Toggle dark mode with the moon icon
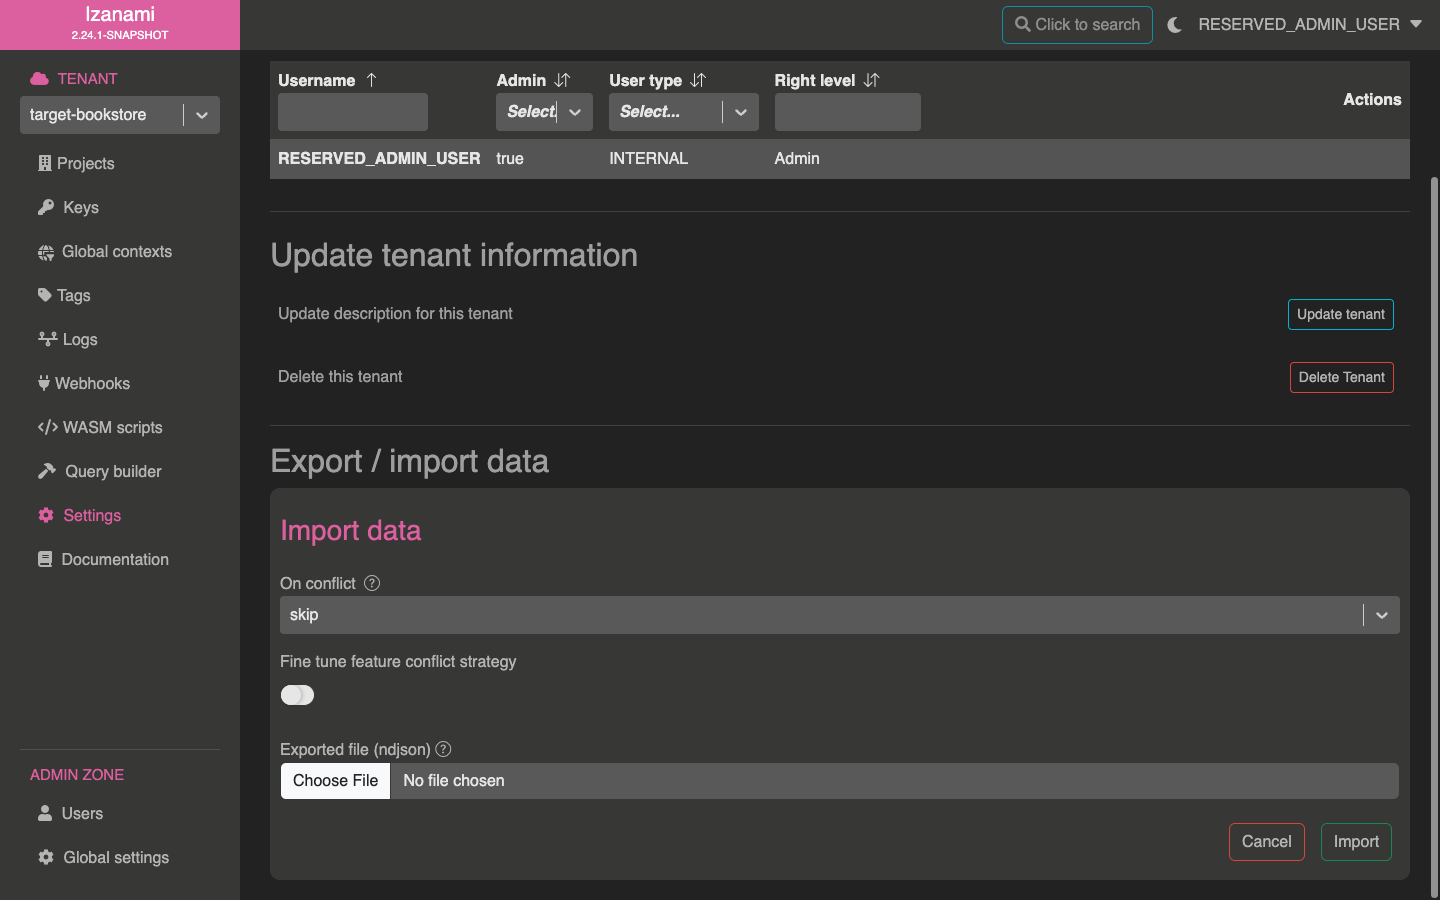Image resolution: width=1440 pixels, height=900 pixels. [1175, 25]
